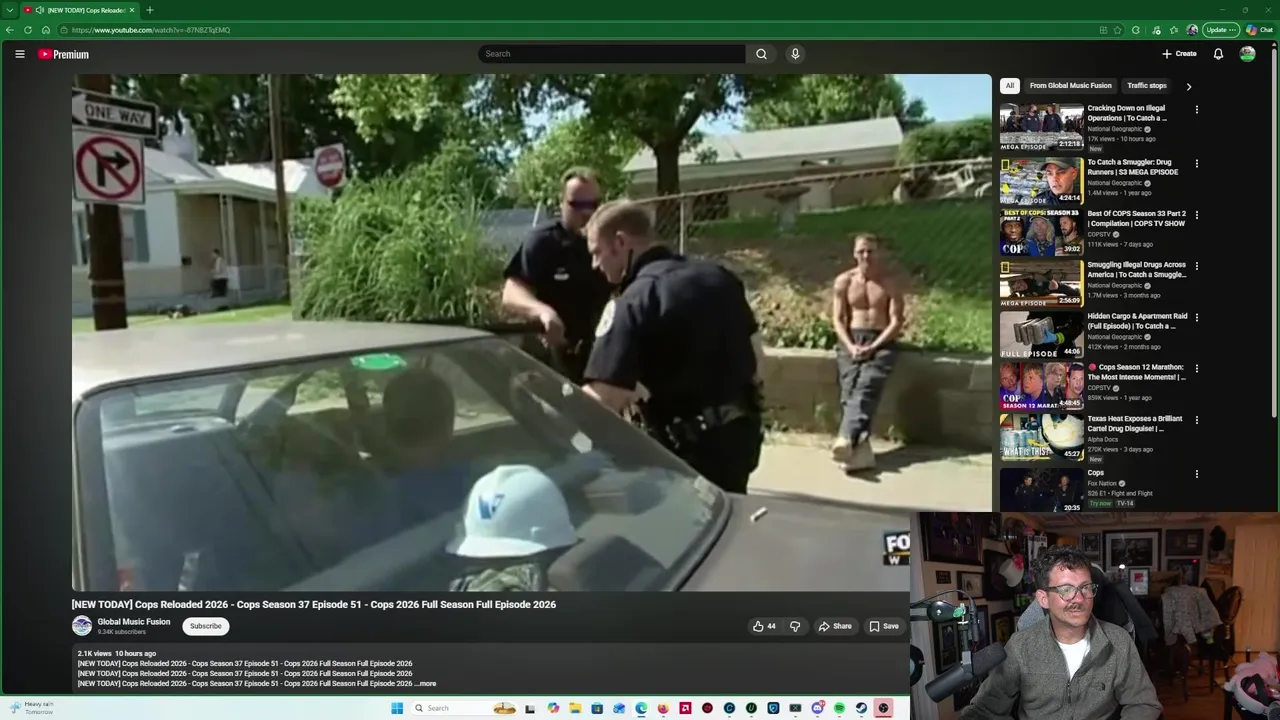Viewport: 1280px width, 720px height.
Task: Add page to favorites star icon
Action: point(1117,30)
